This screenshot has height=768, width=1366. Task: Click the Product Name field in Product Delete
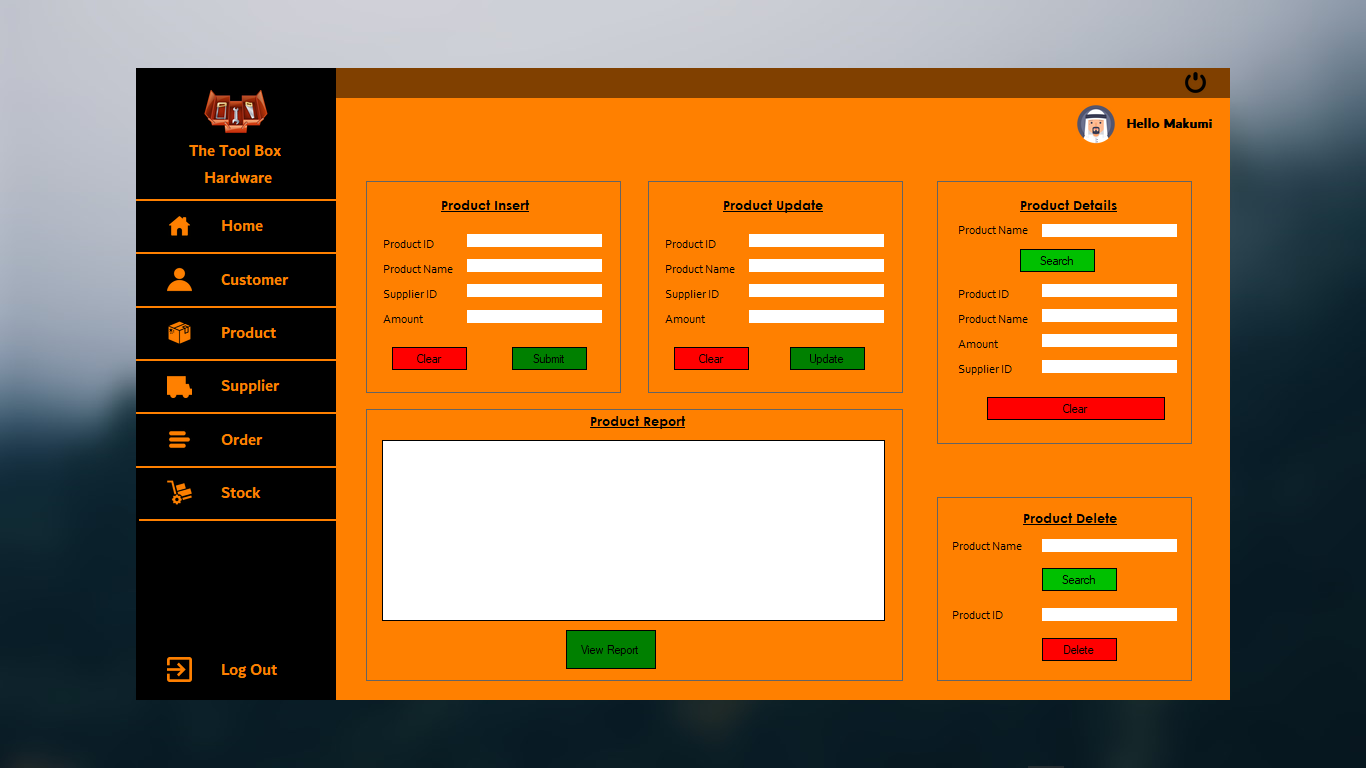click(x=1109, y=545)
